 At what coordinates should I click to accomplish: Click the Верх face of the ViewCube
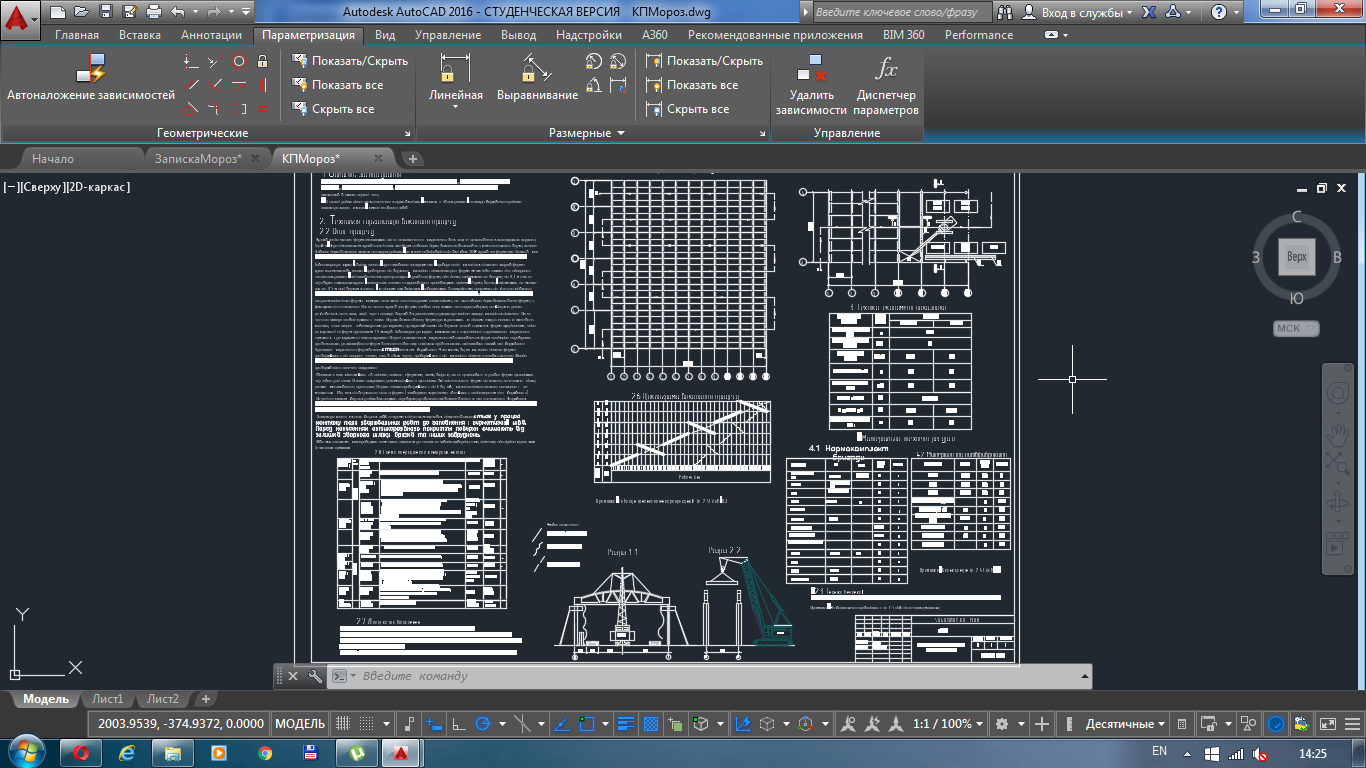[x=1297, y=257]
